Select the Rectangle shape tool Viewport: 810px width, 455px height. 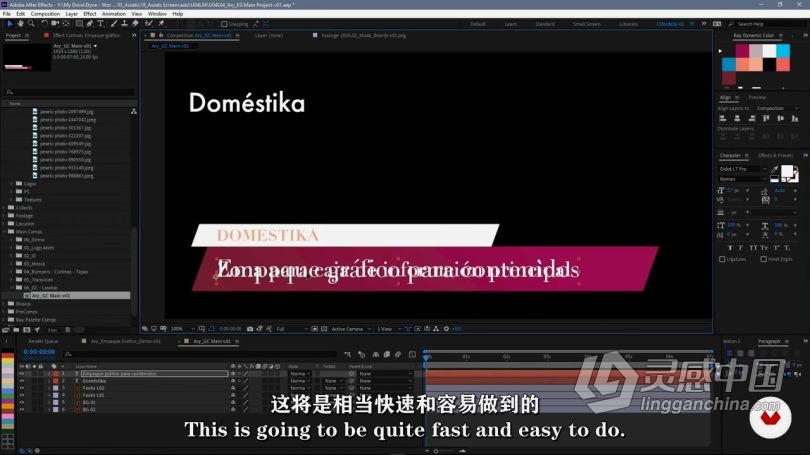[x=79, y=24]
